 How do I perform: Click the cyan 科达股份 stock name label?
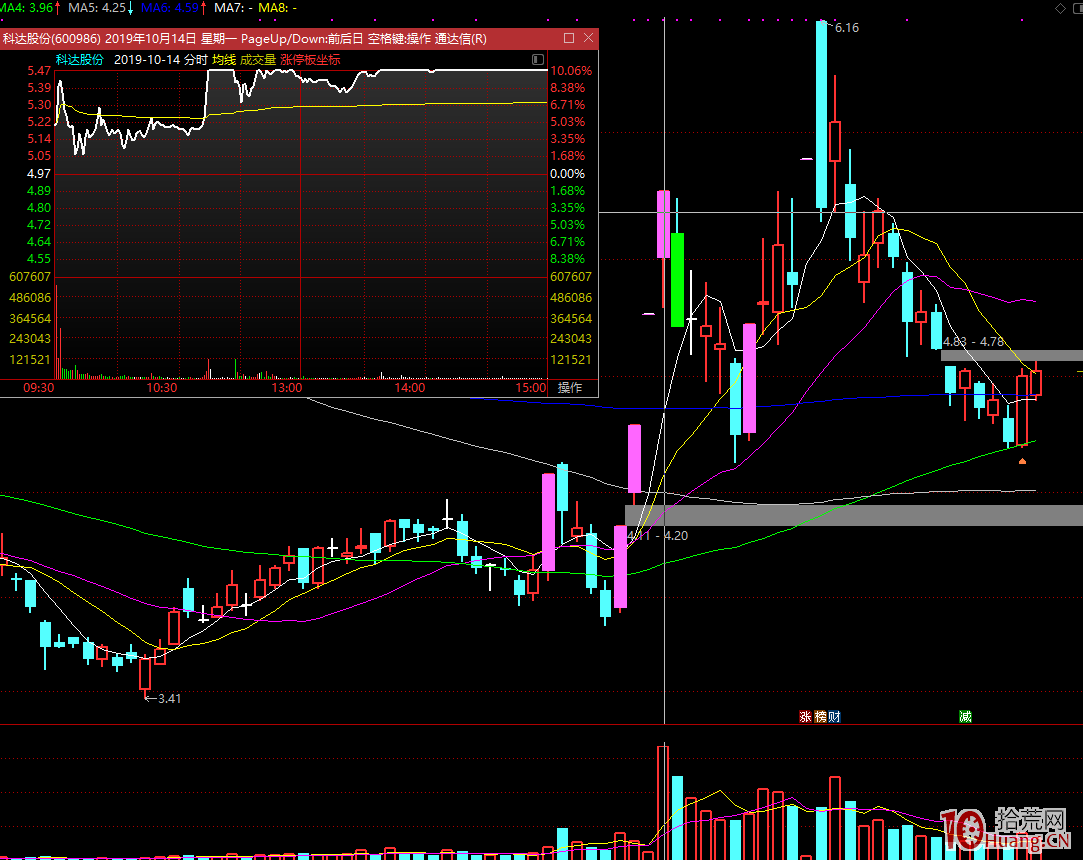click(79, 59)
